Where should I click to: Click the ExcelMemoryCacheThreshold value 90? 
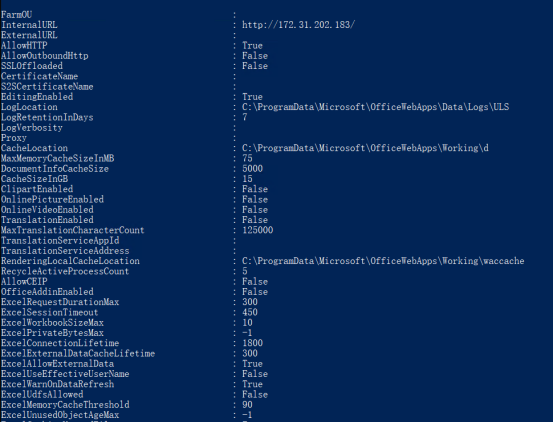click(247, 405)
